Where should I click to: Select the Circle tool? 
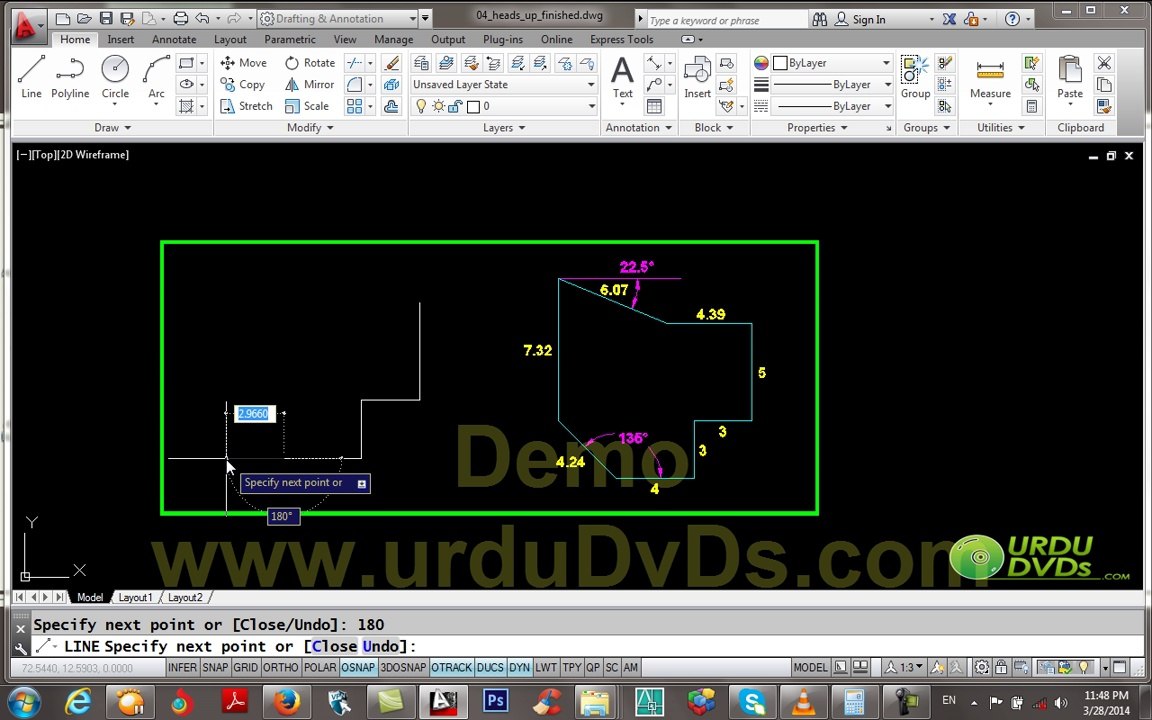point(115,77)
